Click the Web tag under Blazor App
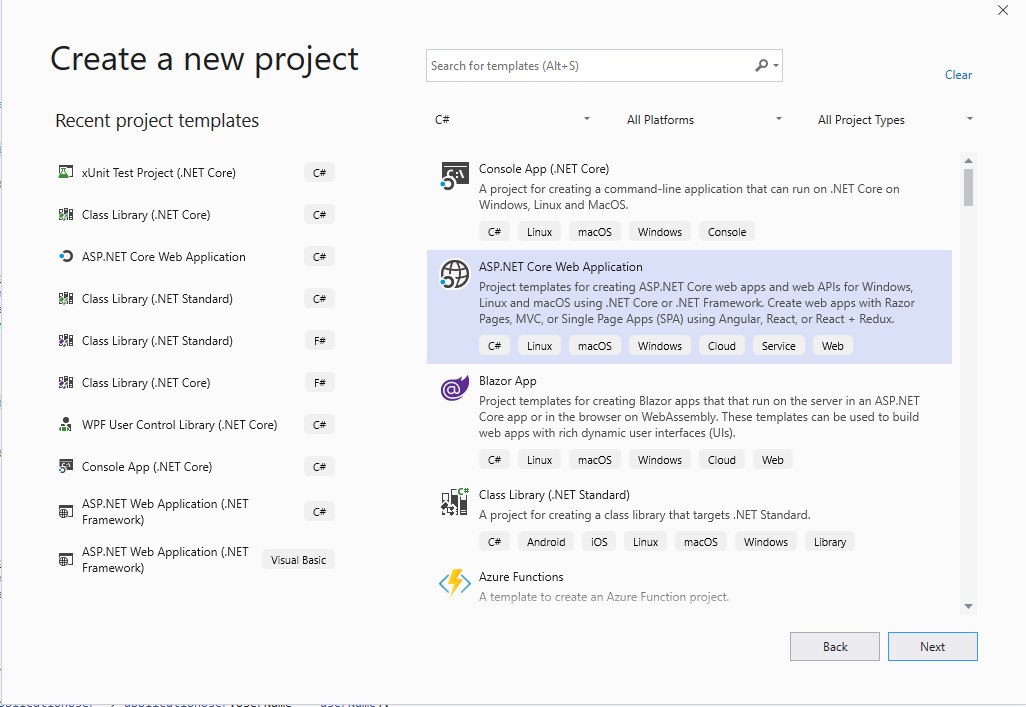 [x=772, y=460]
